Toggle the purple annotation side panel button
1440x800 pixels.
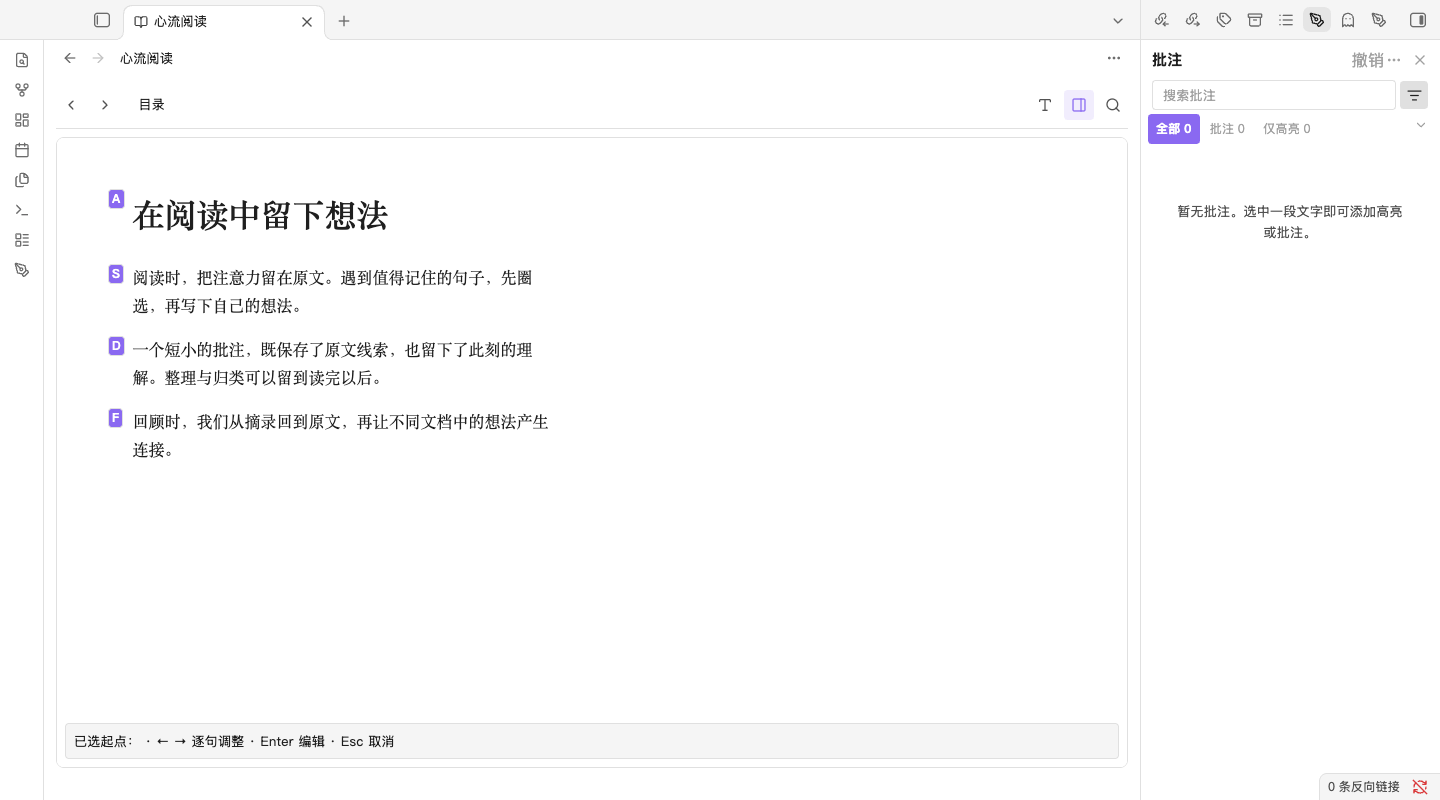(1079, 105)
